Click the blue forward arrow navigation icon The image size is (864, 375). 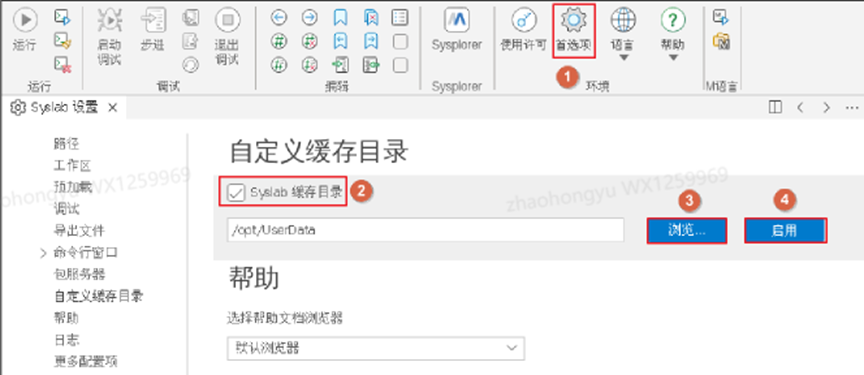pos(310,18)
